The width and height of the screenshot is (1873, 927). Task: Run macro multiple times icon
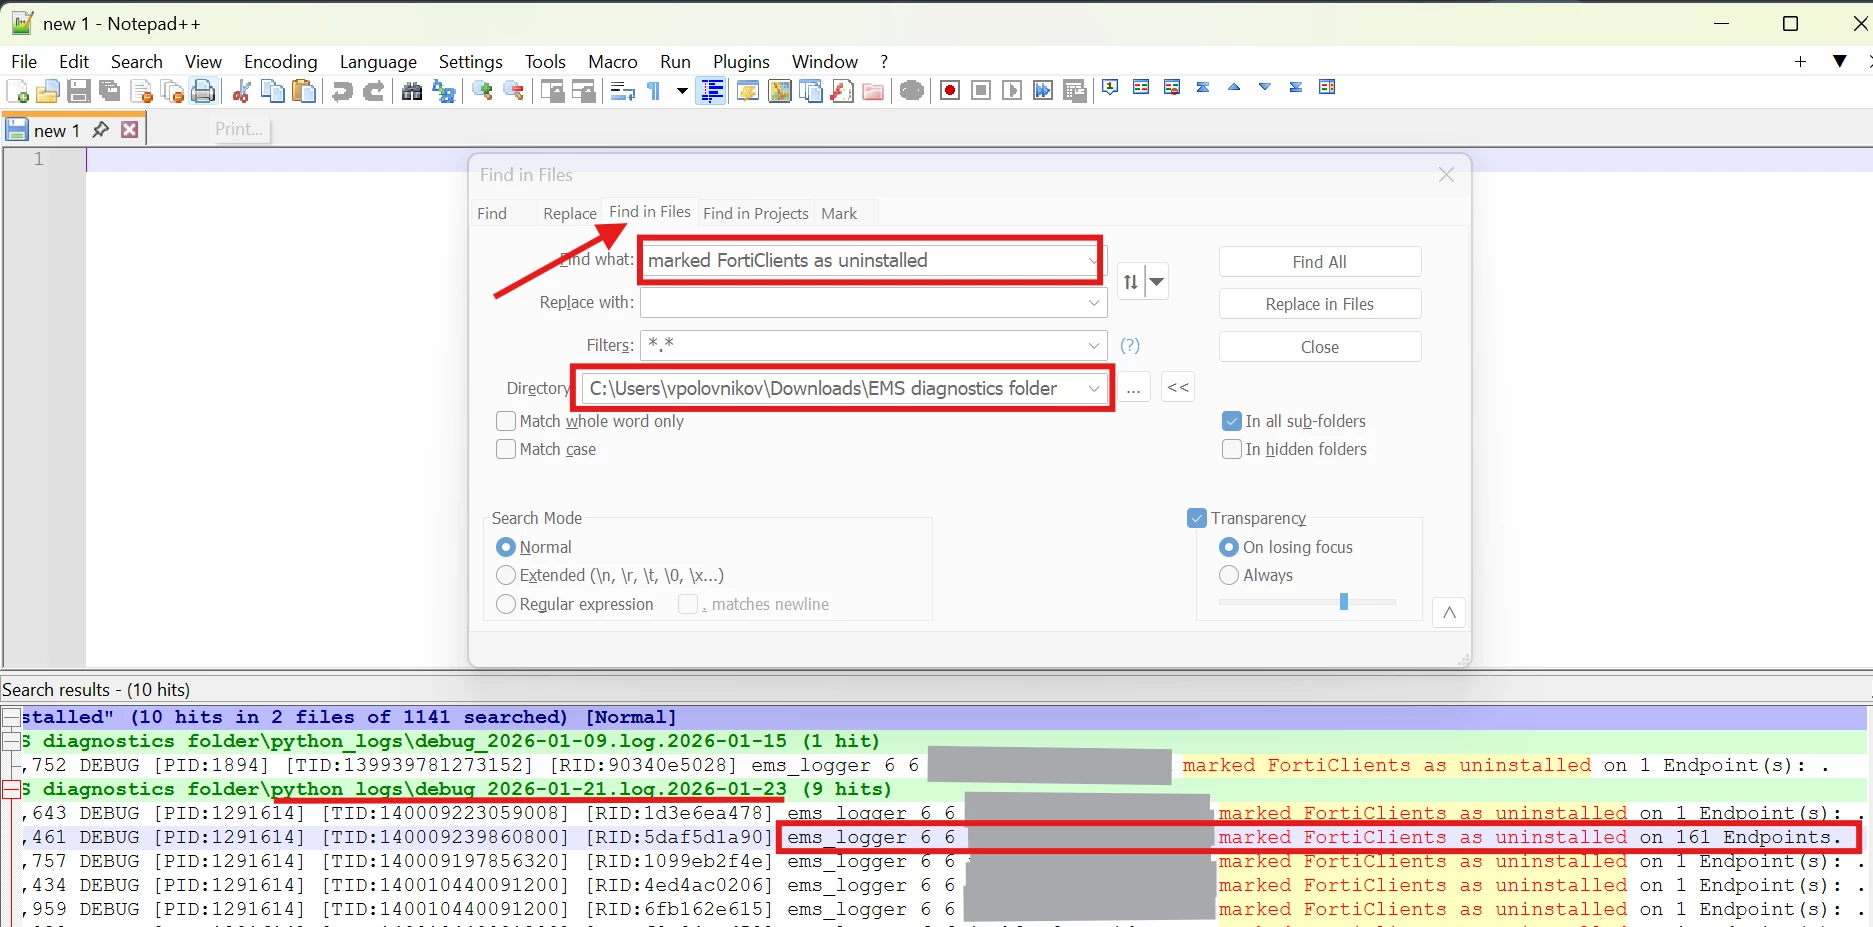click(1043, 91)
